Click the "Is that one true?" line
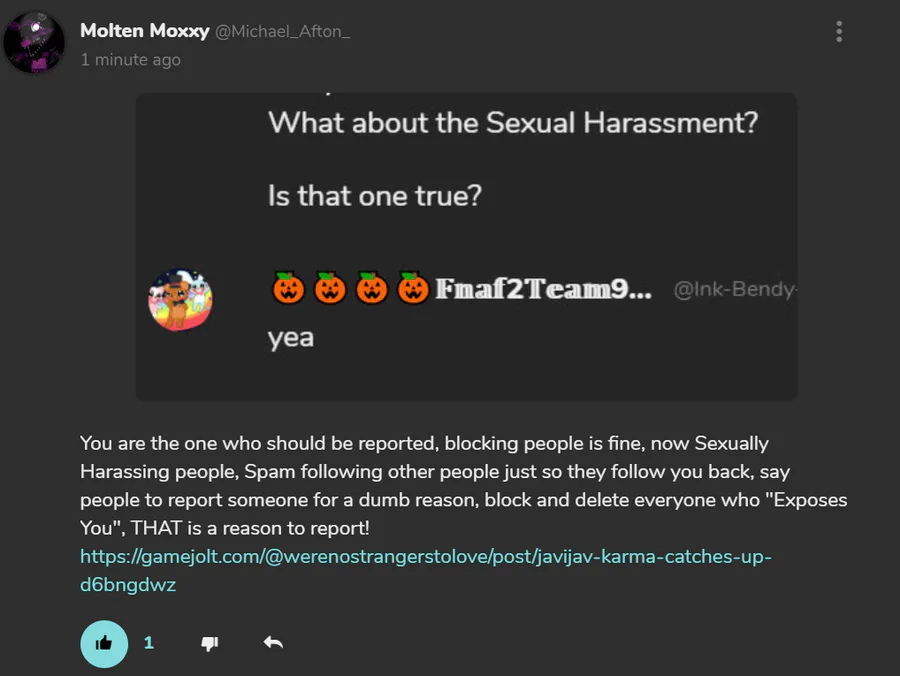The width and height of the screenshot is (900, 676). [374, 194]
